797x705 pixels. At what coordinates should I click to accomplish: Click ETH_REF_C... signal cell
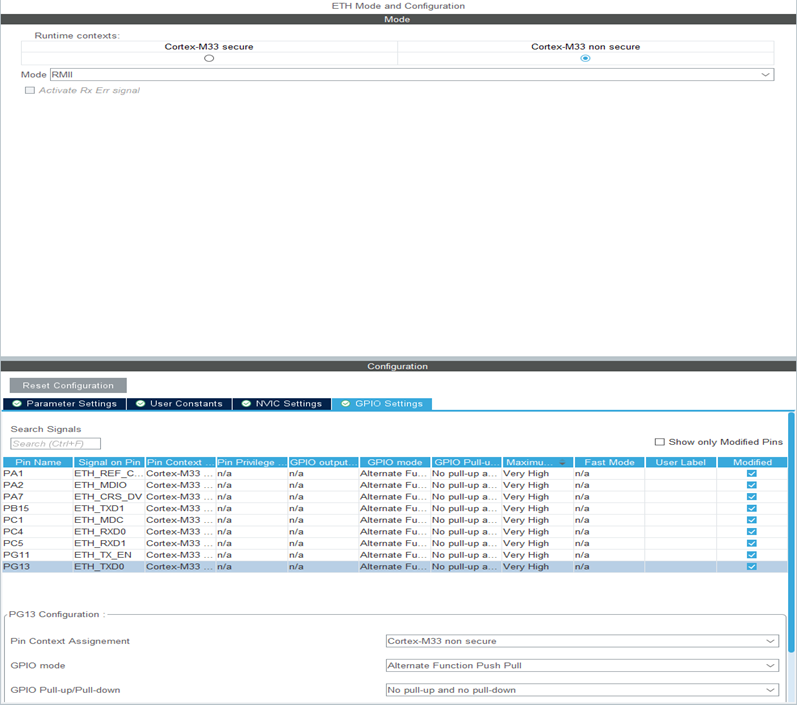click(109, 474)
